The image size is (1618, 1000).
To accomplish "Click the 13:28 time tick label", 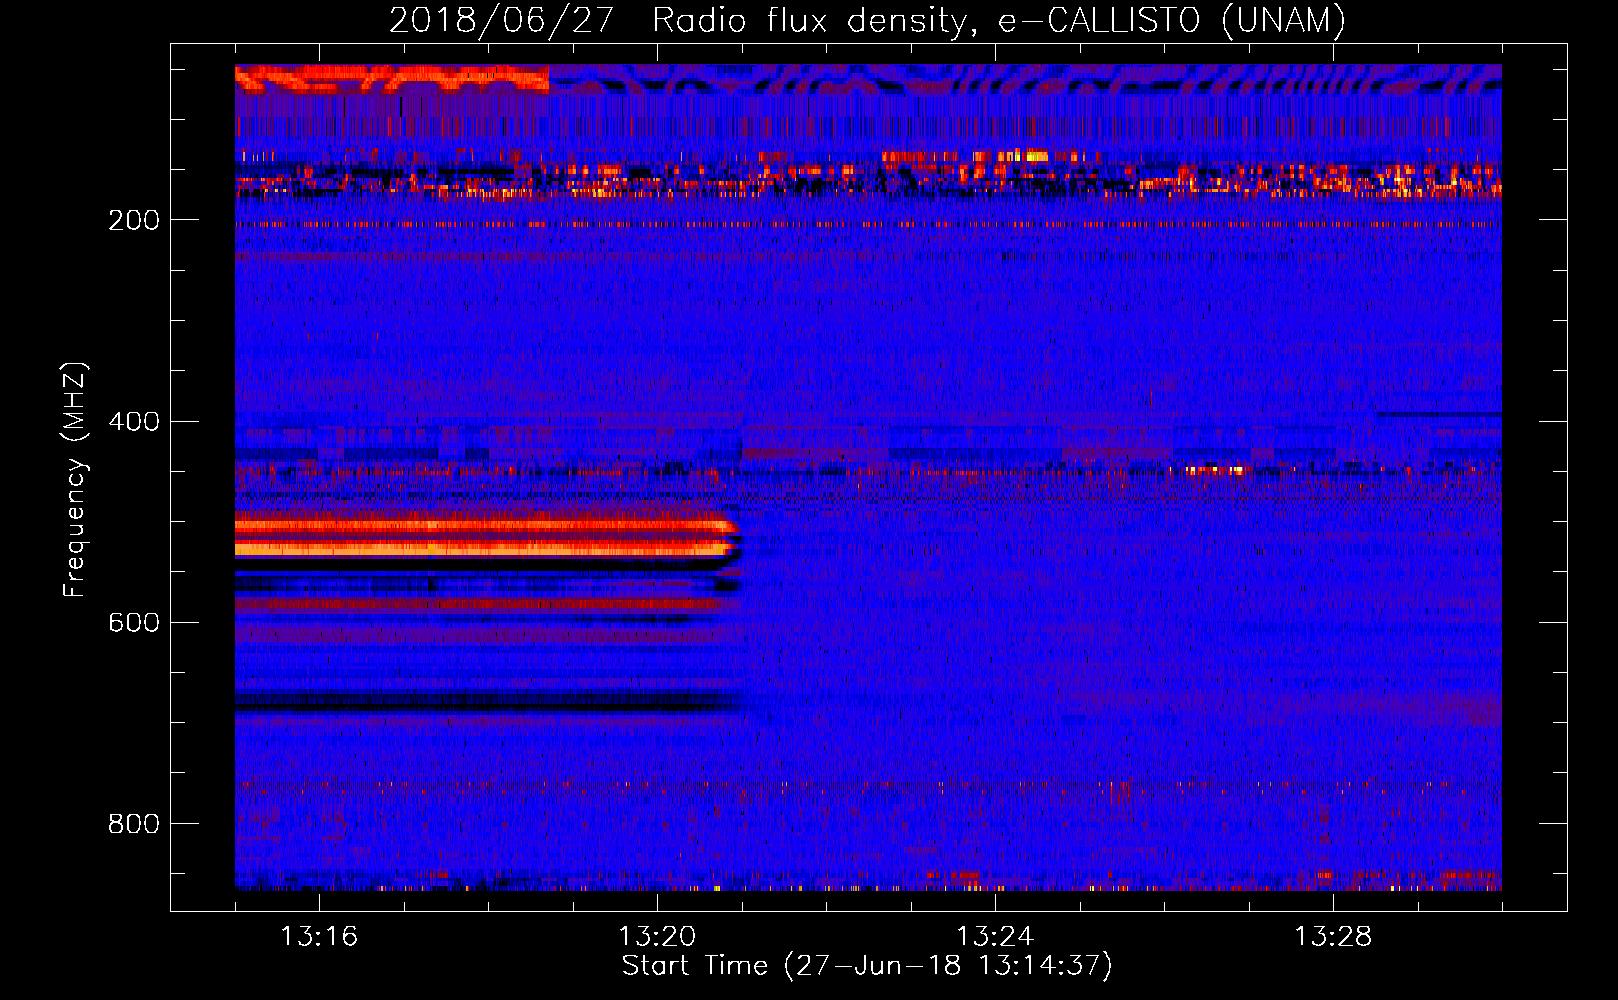I will tap(1333, 936).
